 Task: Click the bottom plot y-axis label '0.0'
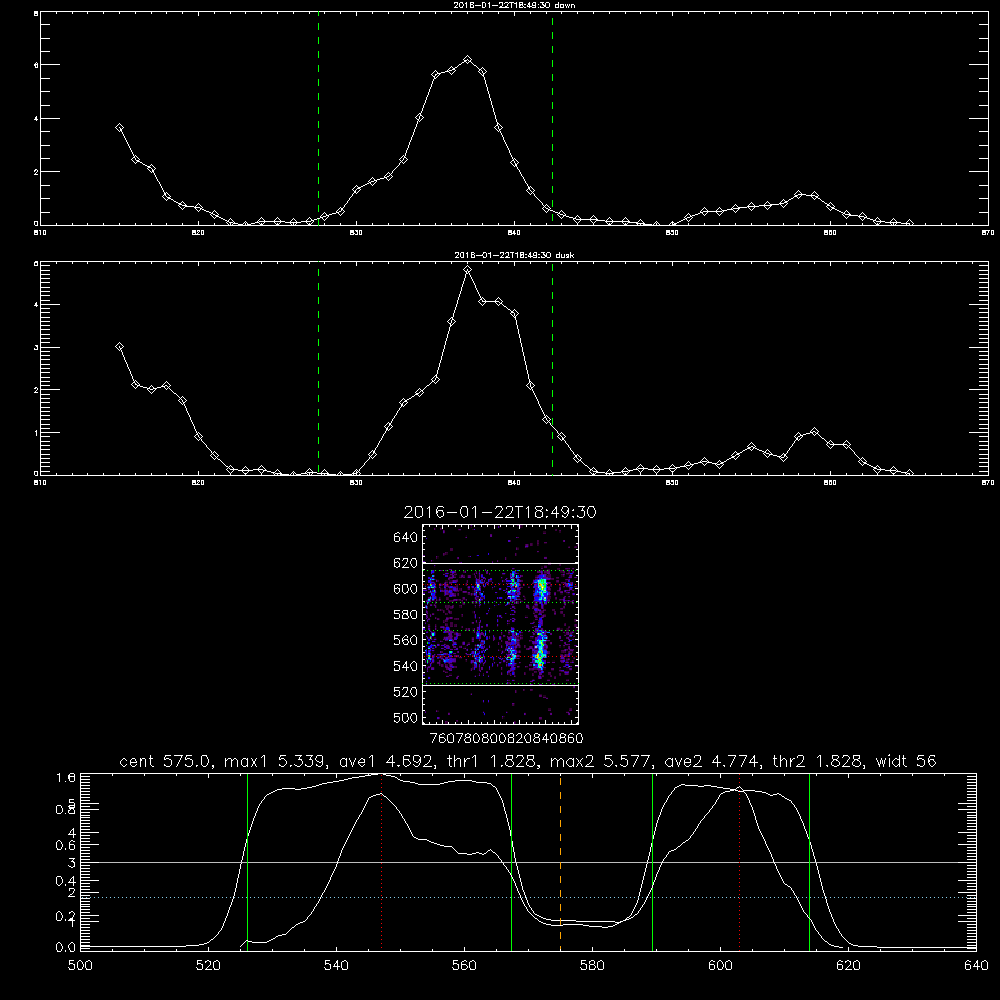(66, 948)
